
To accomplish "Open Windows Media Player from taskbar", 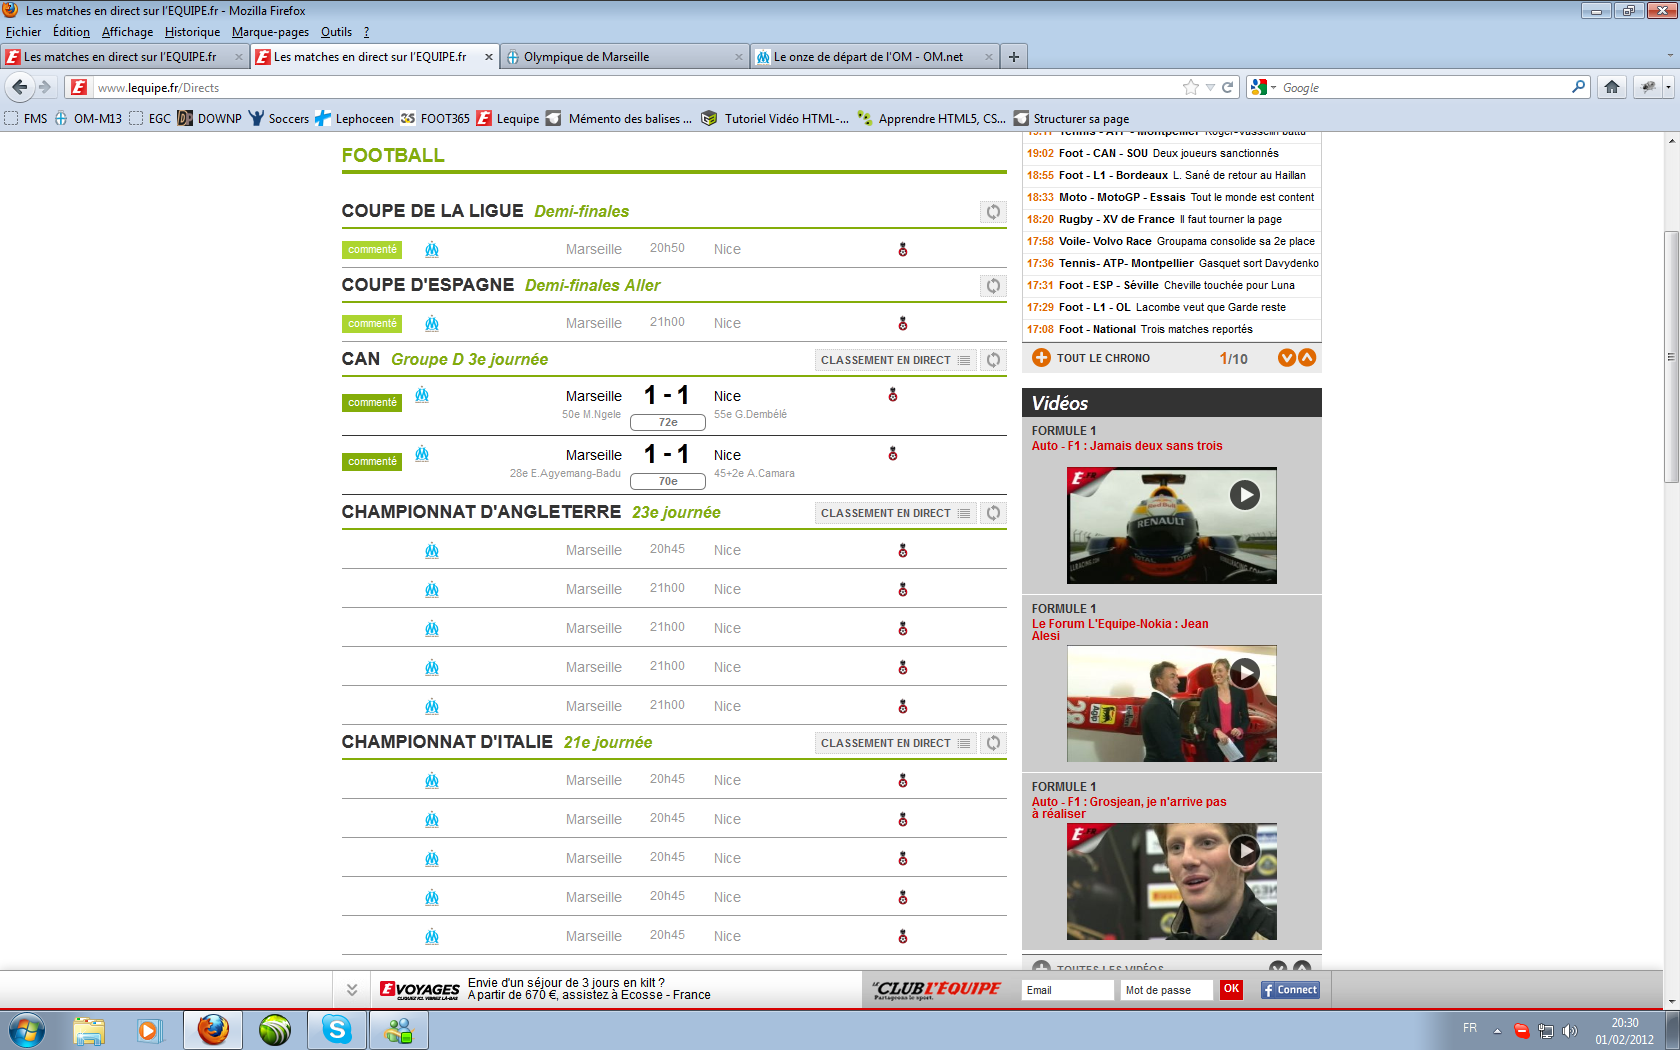I will (149, 1029).
